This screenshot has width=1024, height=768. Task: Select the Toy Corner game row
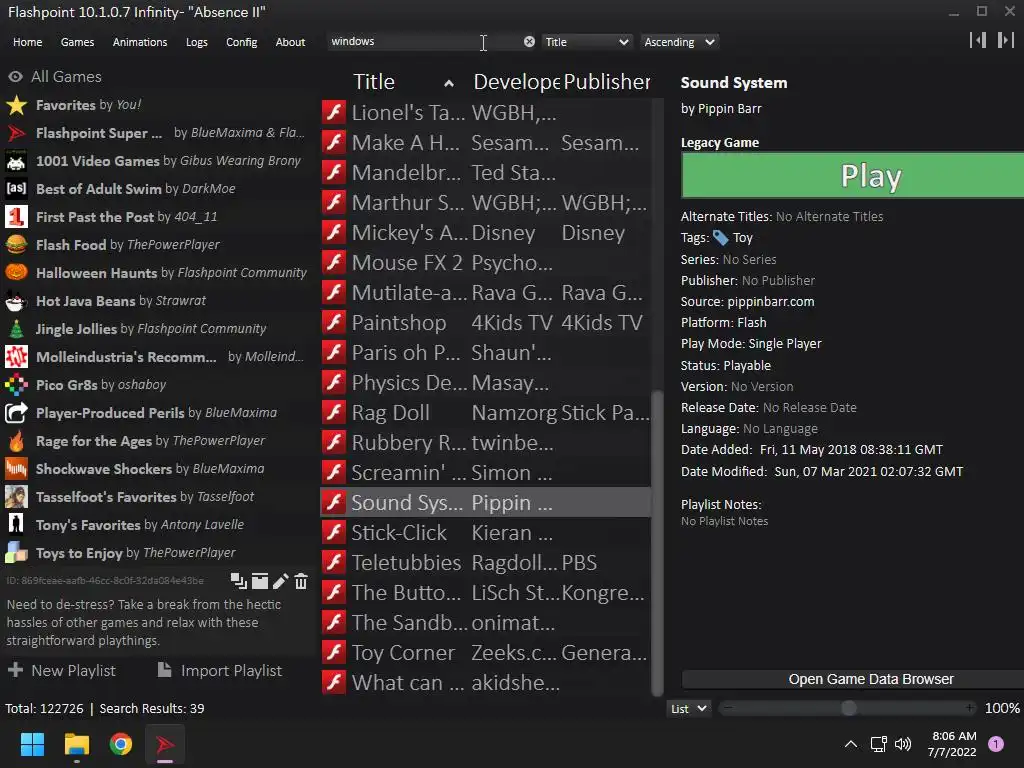(485, 652)
